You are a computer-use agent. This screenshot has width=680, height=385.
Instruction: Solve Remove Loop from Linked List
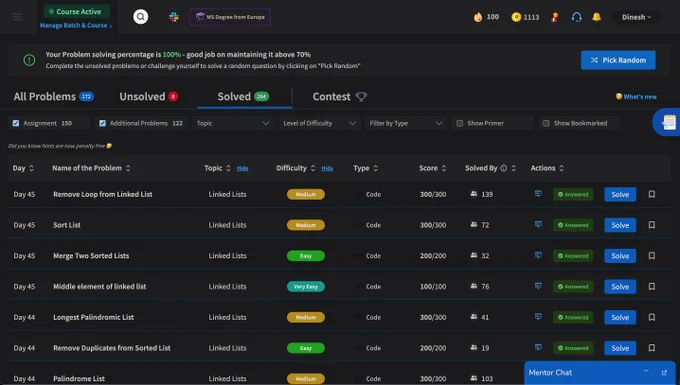pyautogui.click(x=620, y=194)
